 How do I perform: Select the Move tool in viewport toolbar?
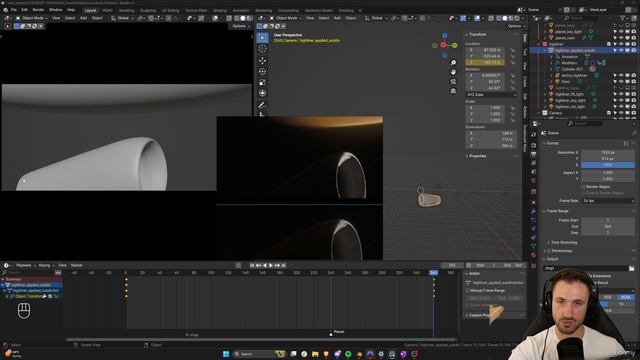(262, 60)
